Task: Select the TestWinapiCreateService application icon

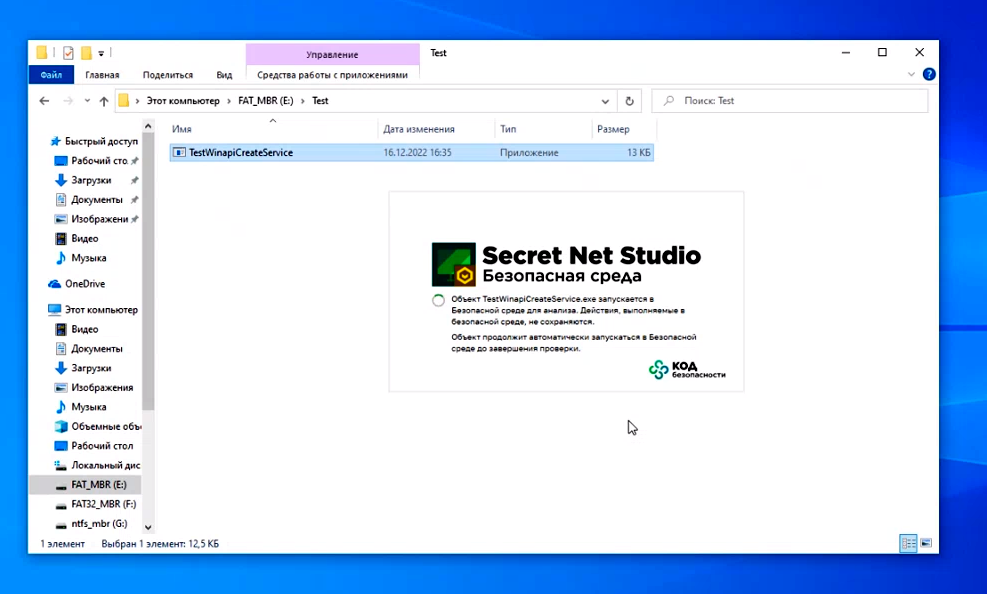Action: [x=179, y=152]
